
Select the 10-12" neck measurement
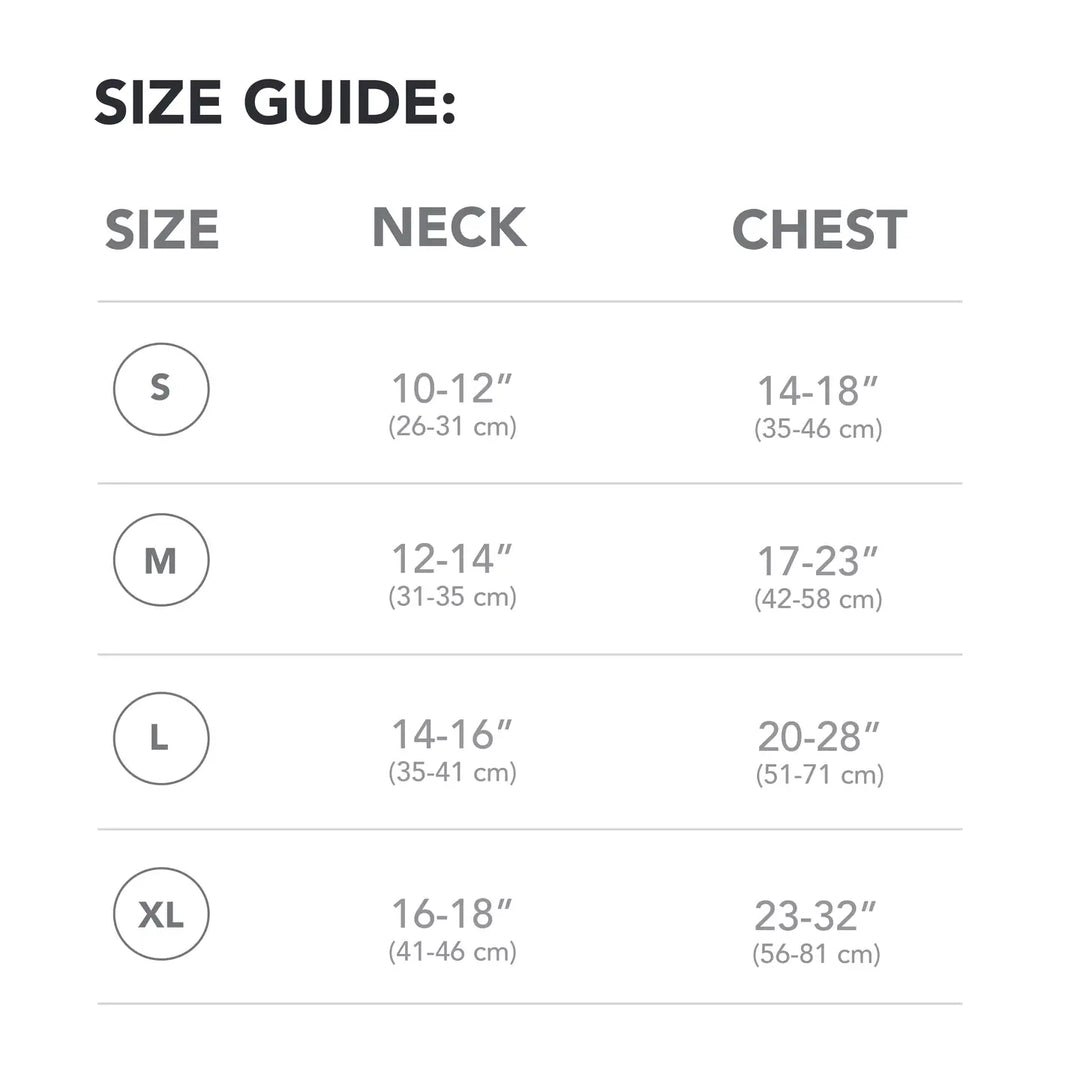pyautogui.click(x=452, y=388)
